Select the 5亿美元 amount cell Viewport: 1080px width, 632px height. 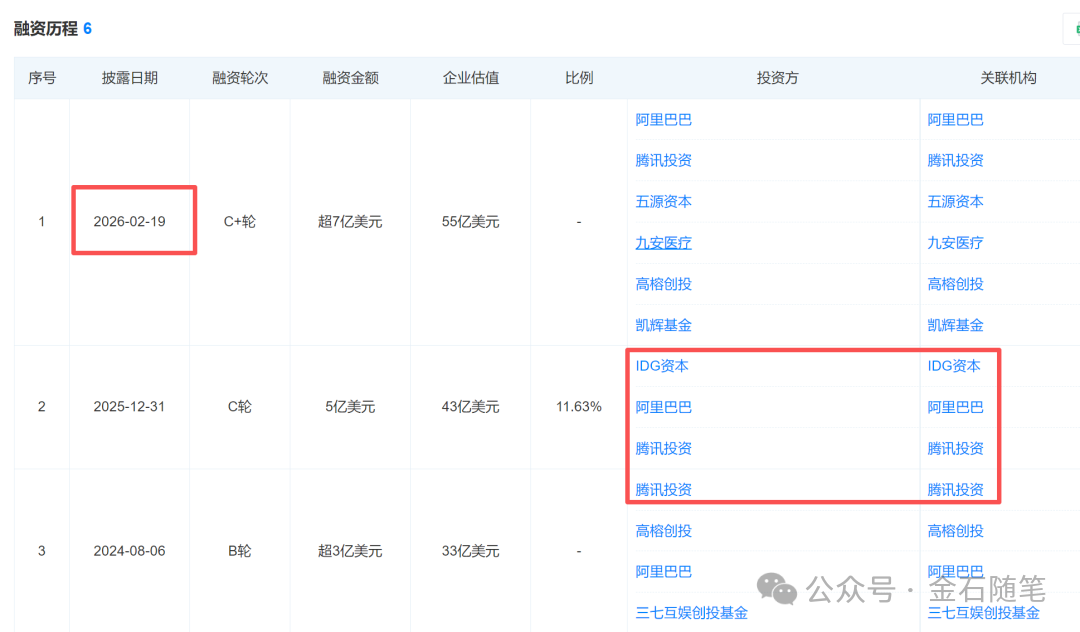[x=350, y=407]
